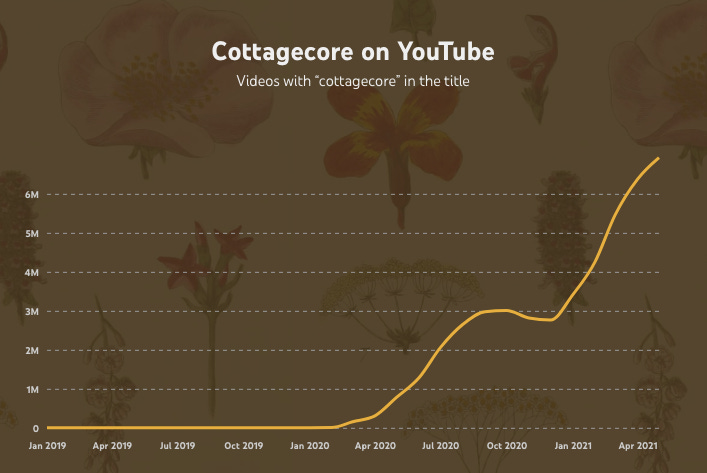Click the "5M" y-axis label
This screenshot has width=707, height=473.
click(x=32, y=234)
